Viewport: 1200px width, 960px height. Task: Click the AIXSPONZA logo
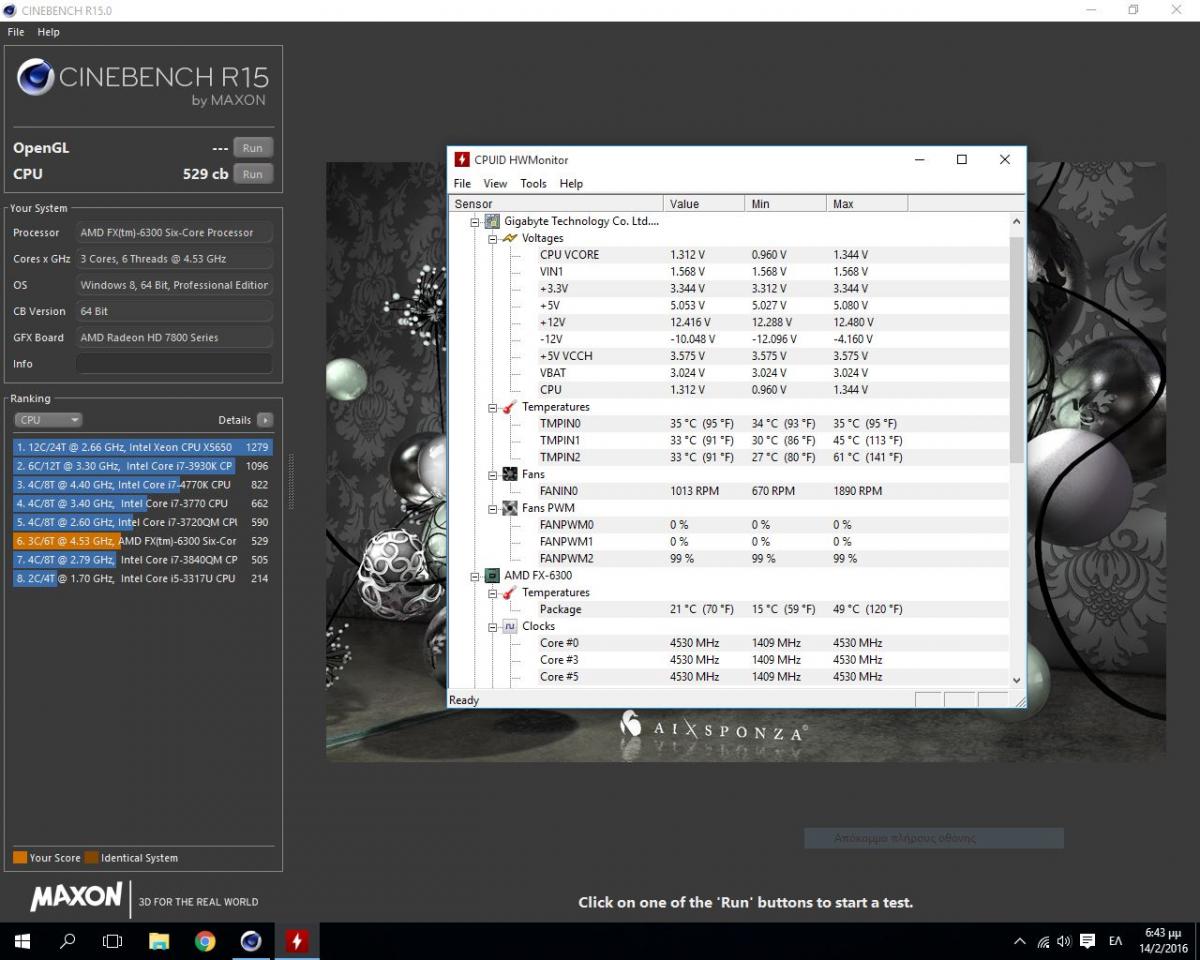712,727
